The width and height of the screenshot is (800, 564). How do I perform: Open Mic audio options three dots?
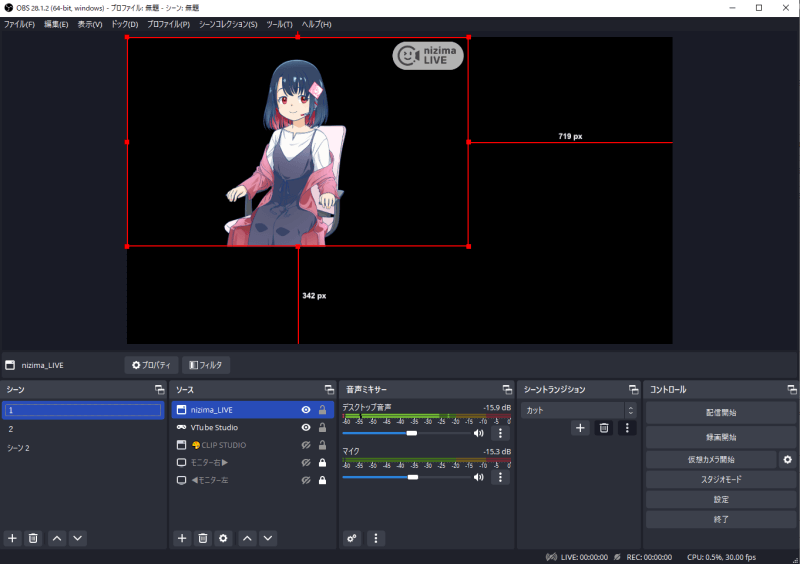tap(500, 477)
